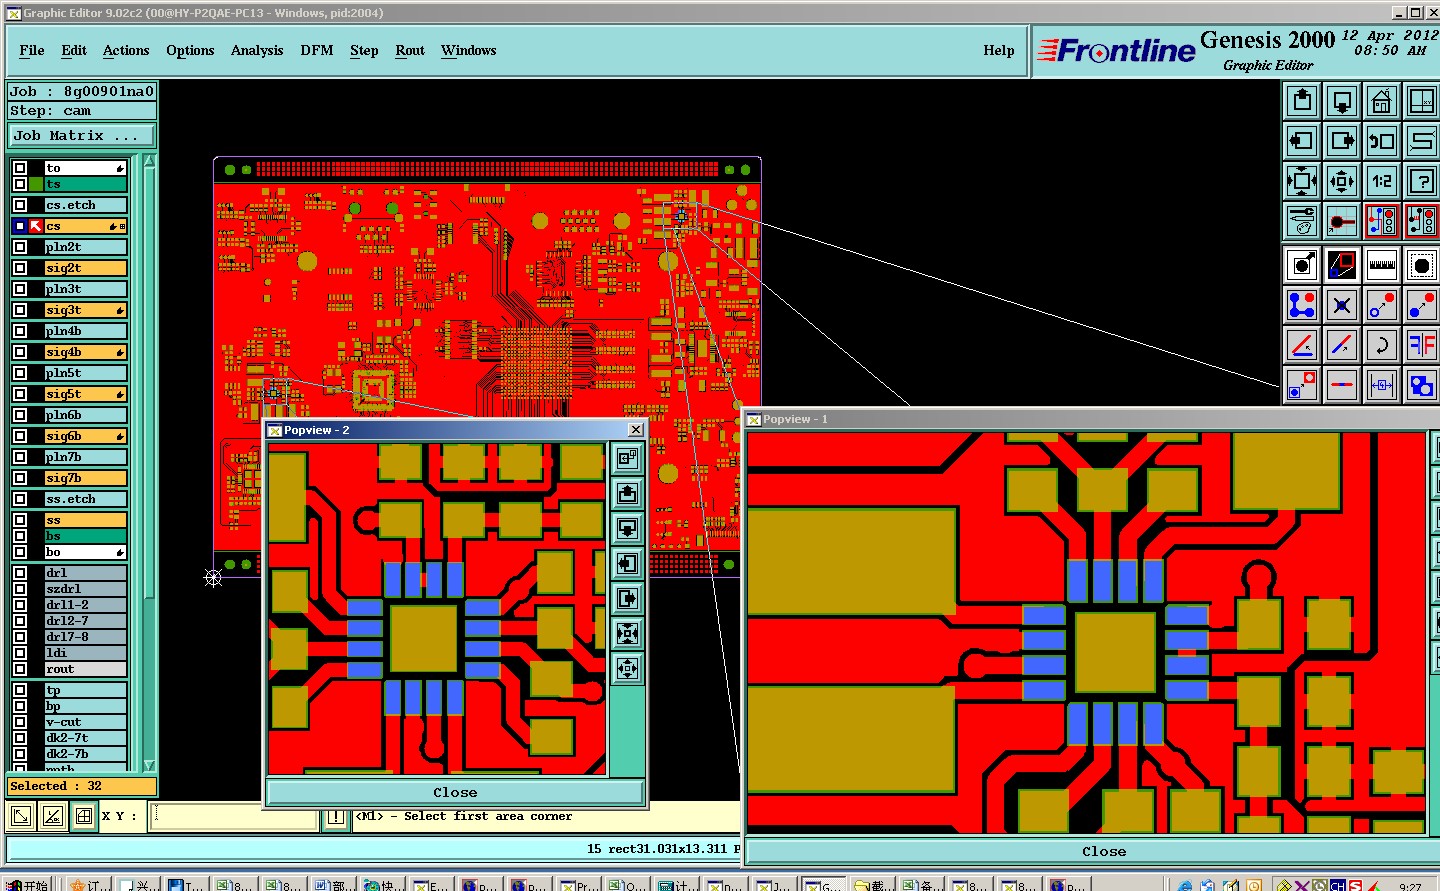Open the Help menu

[999, 51]
